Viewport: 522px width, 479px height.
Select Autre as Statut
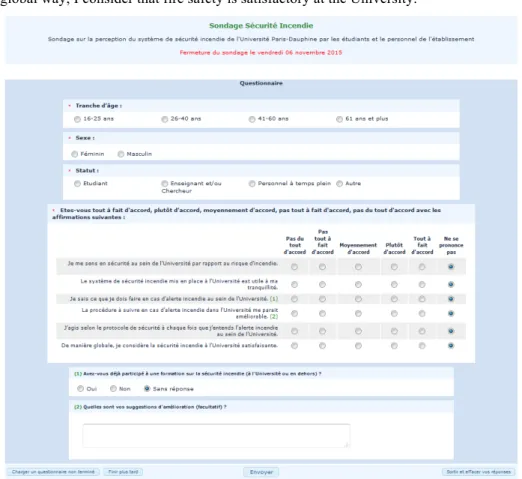click(339, 184)
